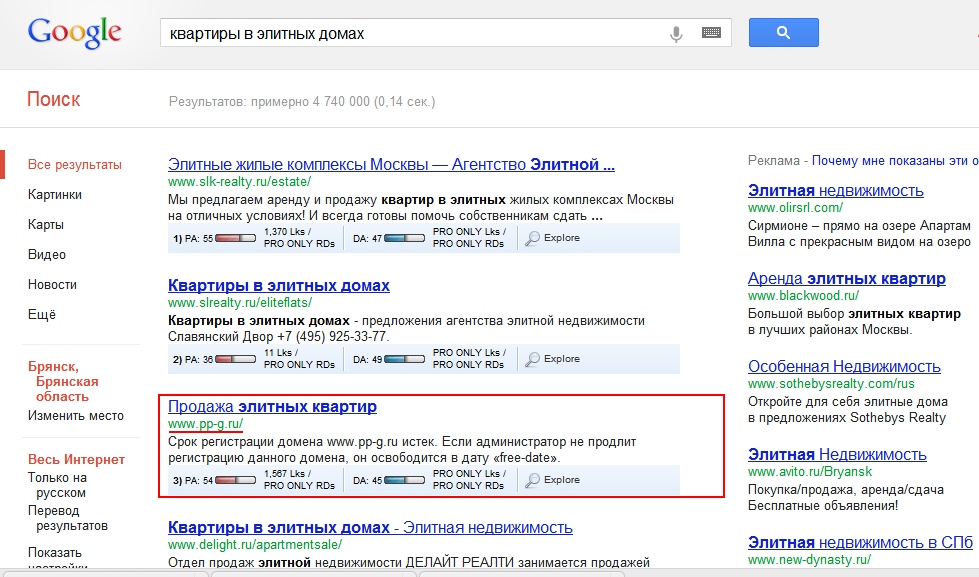Click www.slrealty.ru/eliteflats/ URL text
The height and width of the screenshot is (577, 979).
[240, 303]
